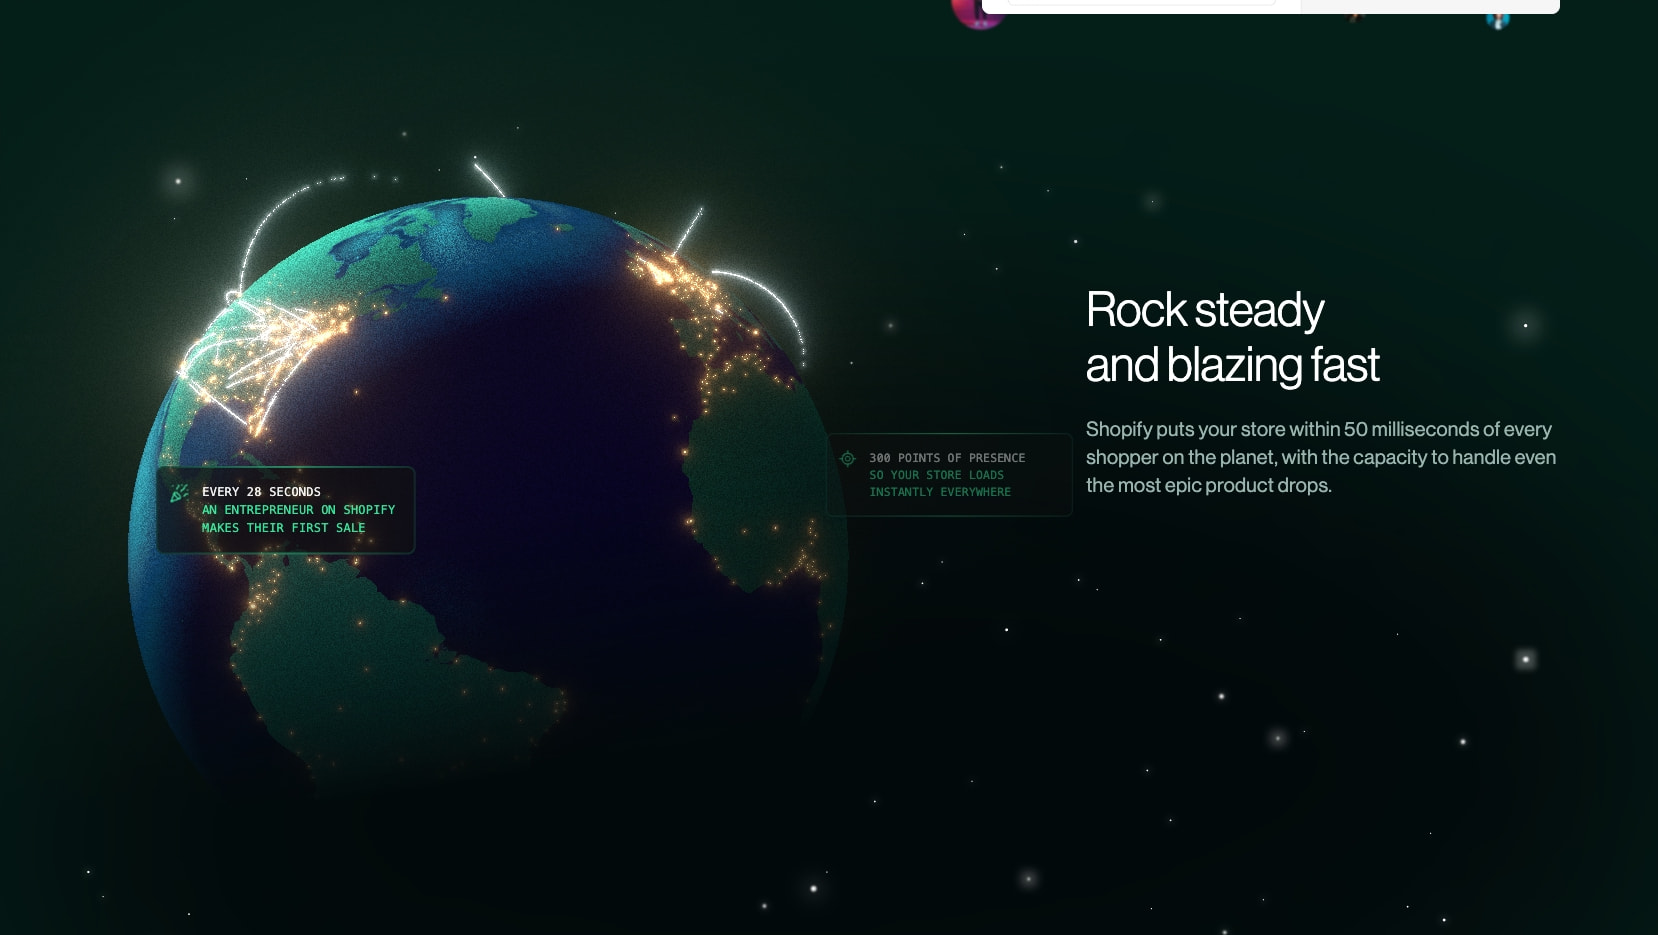
Task: Click the "300 POINTS OF PRESENCE" label
Action: click(x=947, y=458)
